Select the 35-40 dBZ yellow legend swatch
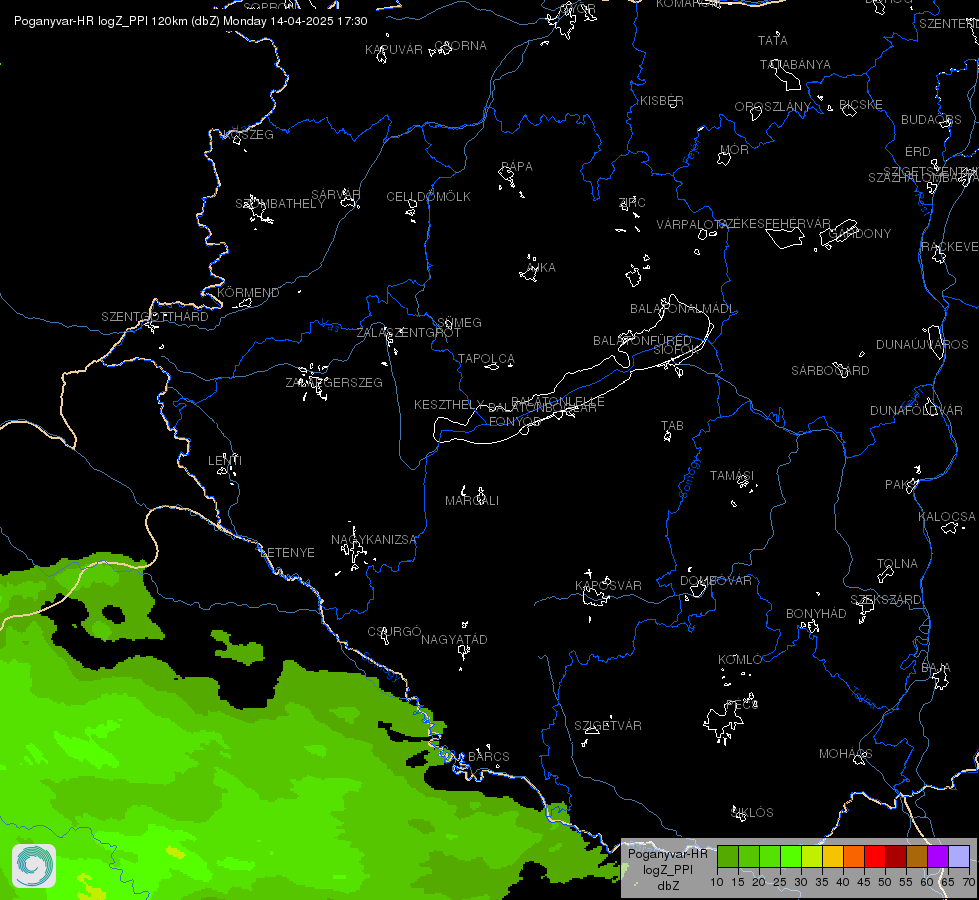979x900 pixels. pos(833,857)
